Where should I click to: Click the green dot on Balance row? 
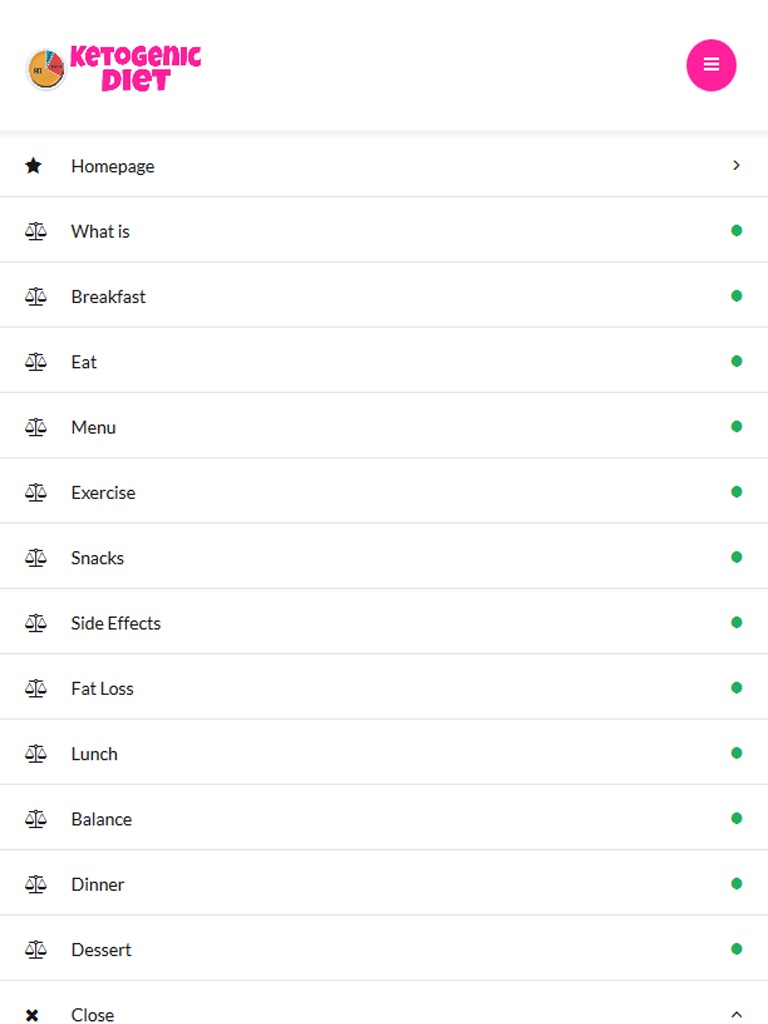(x=736, y=819)
